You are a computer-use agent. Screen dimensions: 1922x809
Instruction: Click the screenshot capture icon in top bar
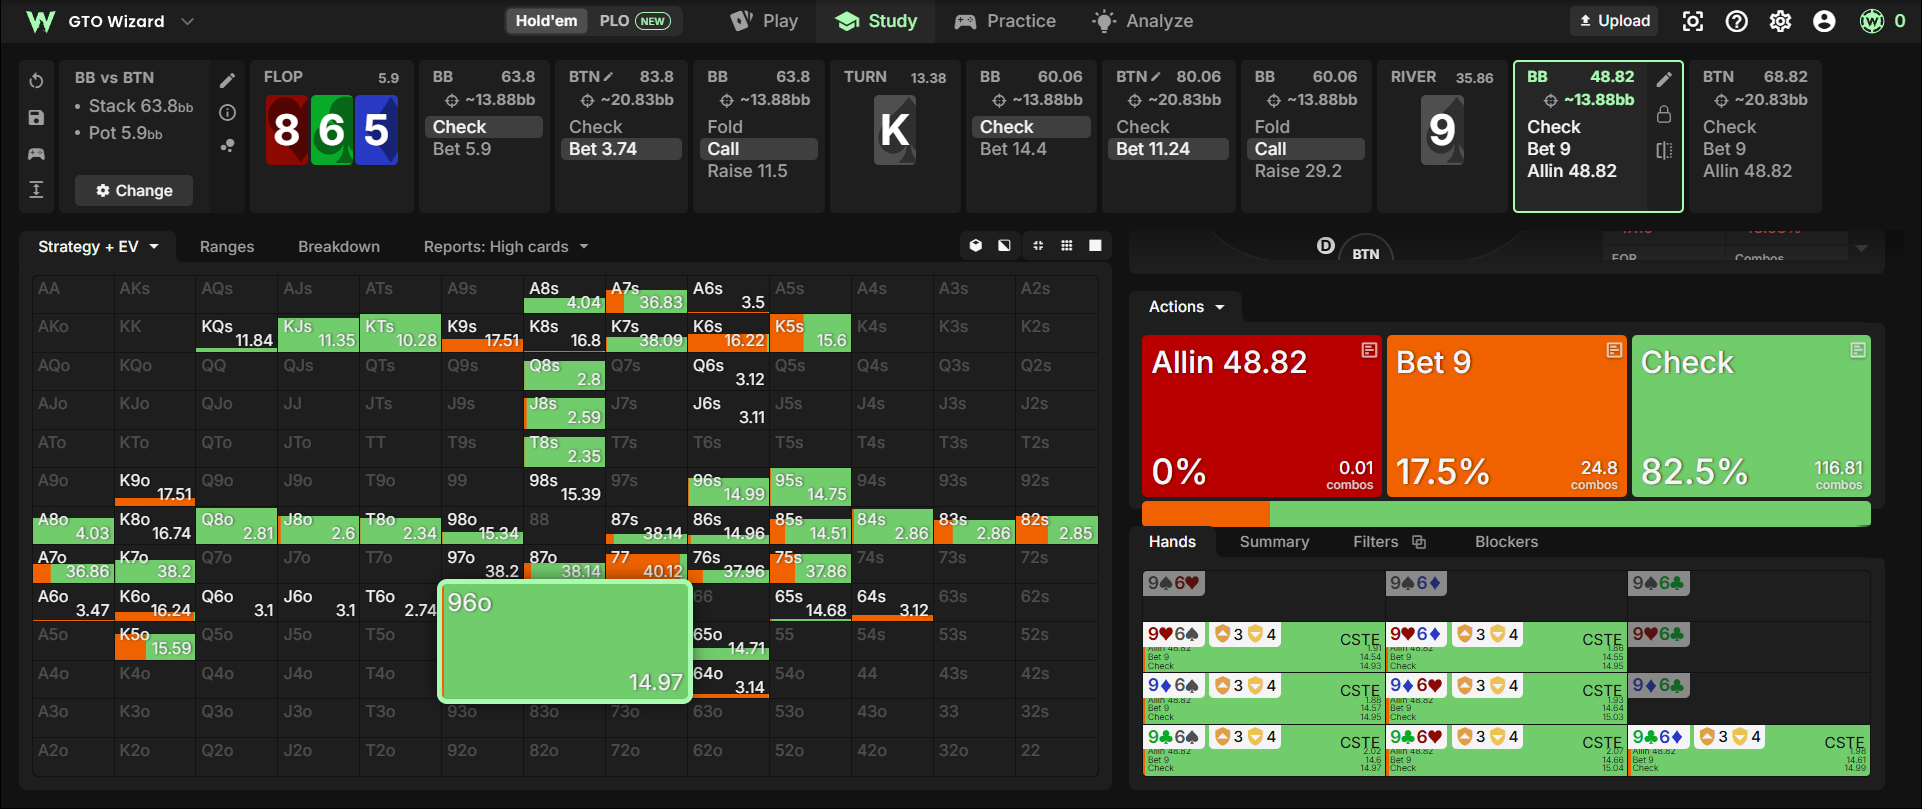click(1693, 21)
